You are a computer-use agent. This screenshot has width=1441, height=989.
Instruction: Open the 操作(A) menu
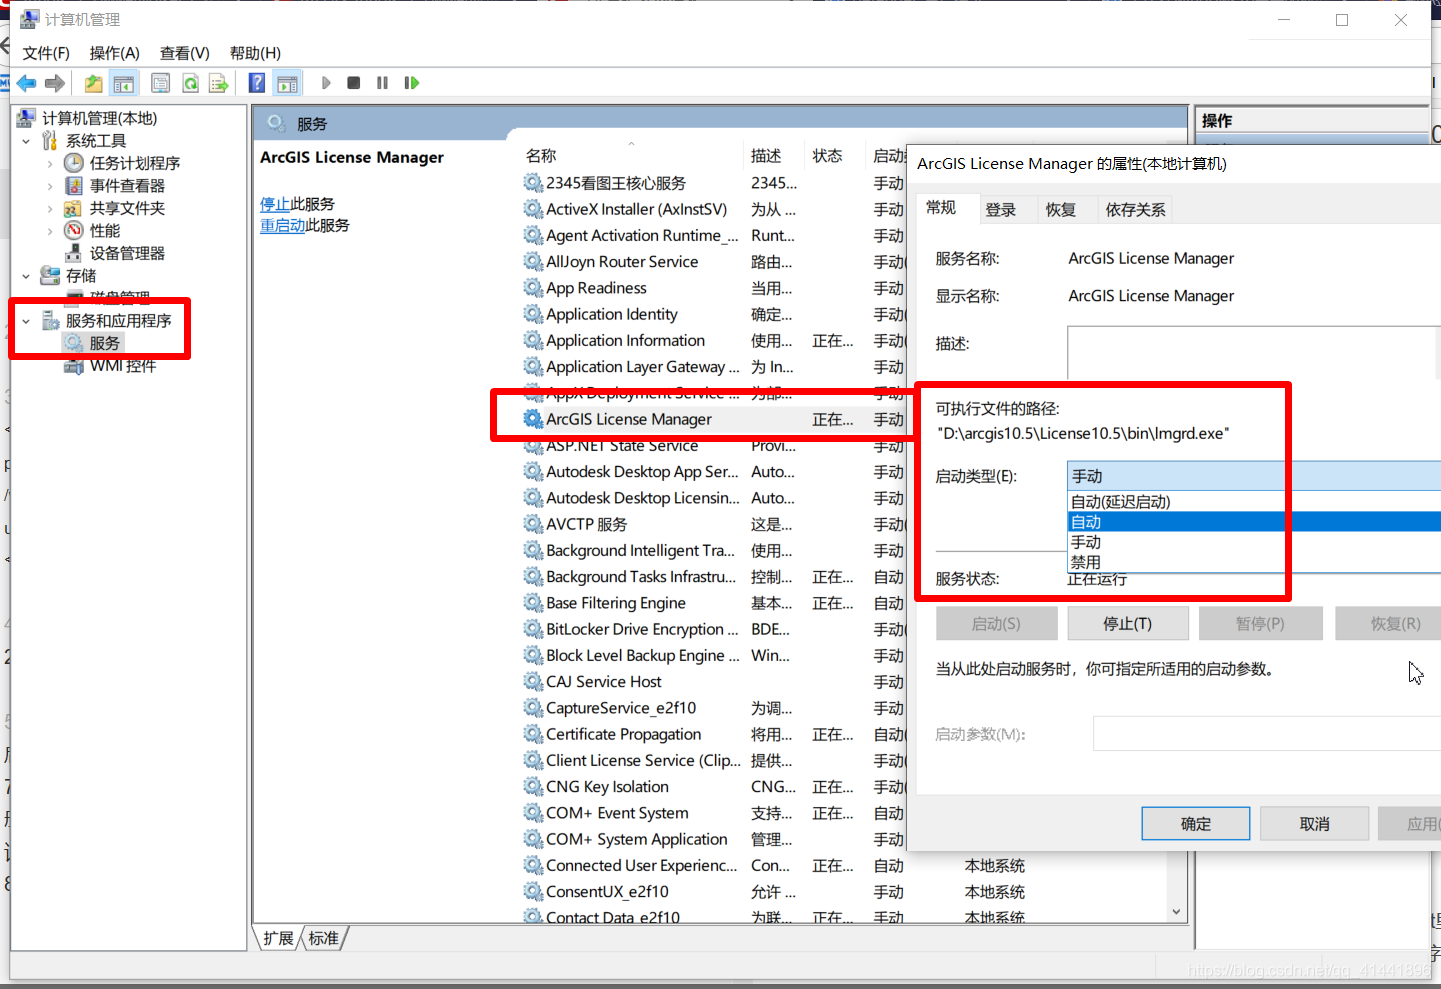114,53
